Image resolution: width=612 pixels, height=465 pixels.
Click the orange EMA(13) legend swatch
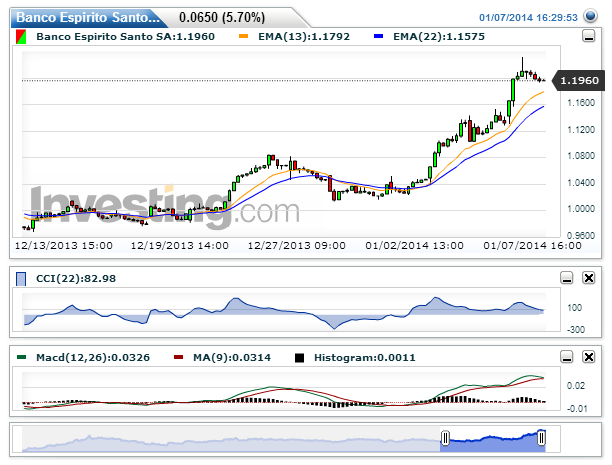244,36
